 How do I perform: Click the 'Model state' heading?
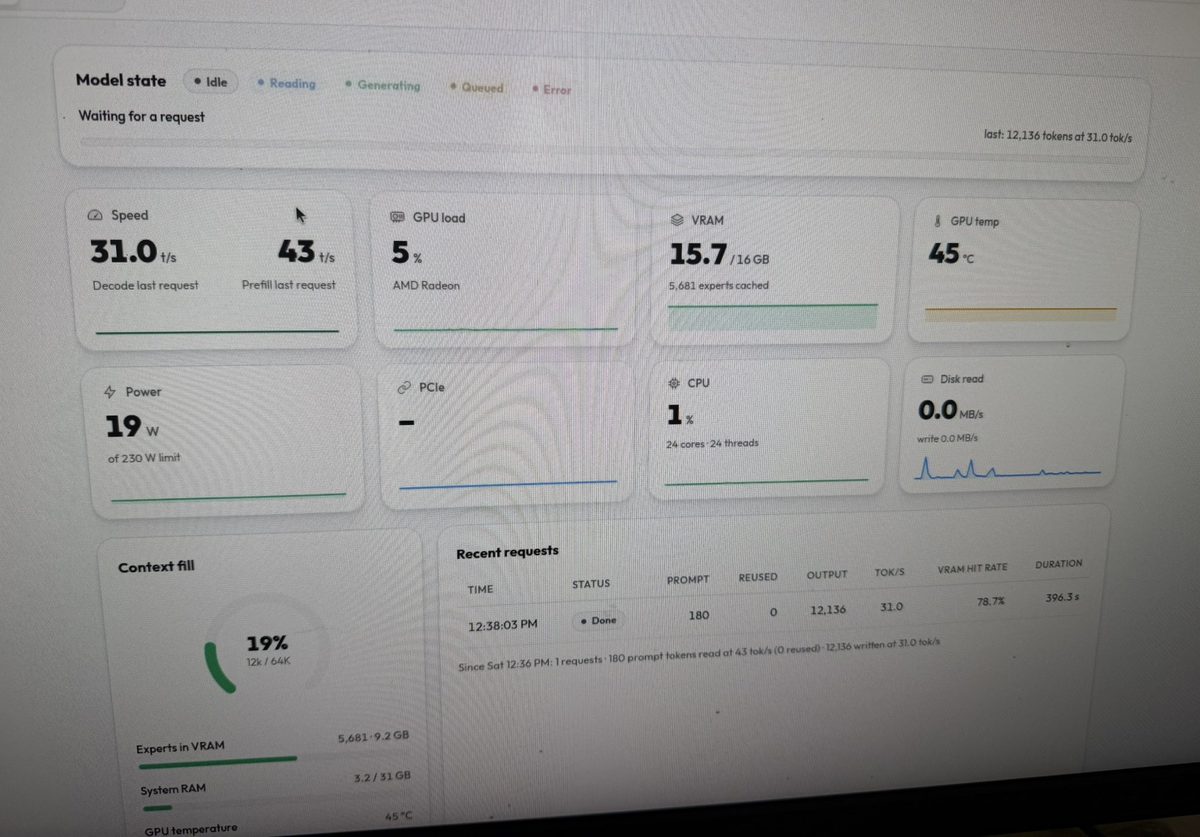click(121, 80)
